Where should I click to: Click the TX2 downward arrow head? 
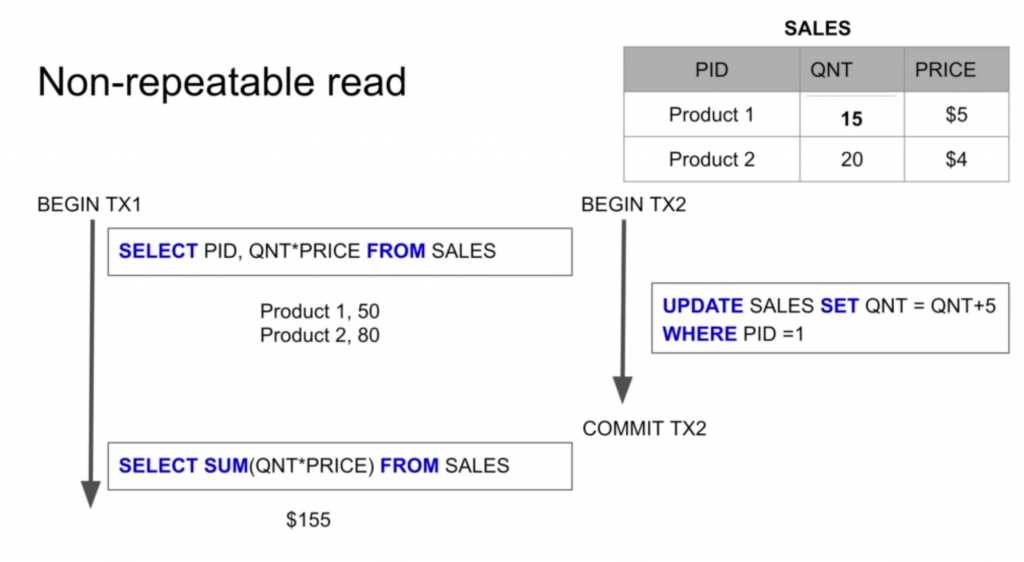click(622, 390)
